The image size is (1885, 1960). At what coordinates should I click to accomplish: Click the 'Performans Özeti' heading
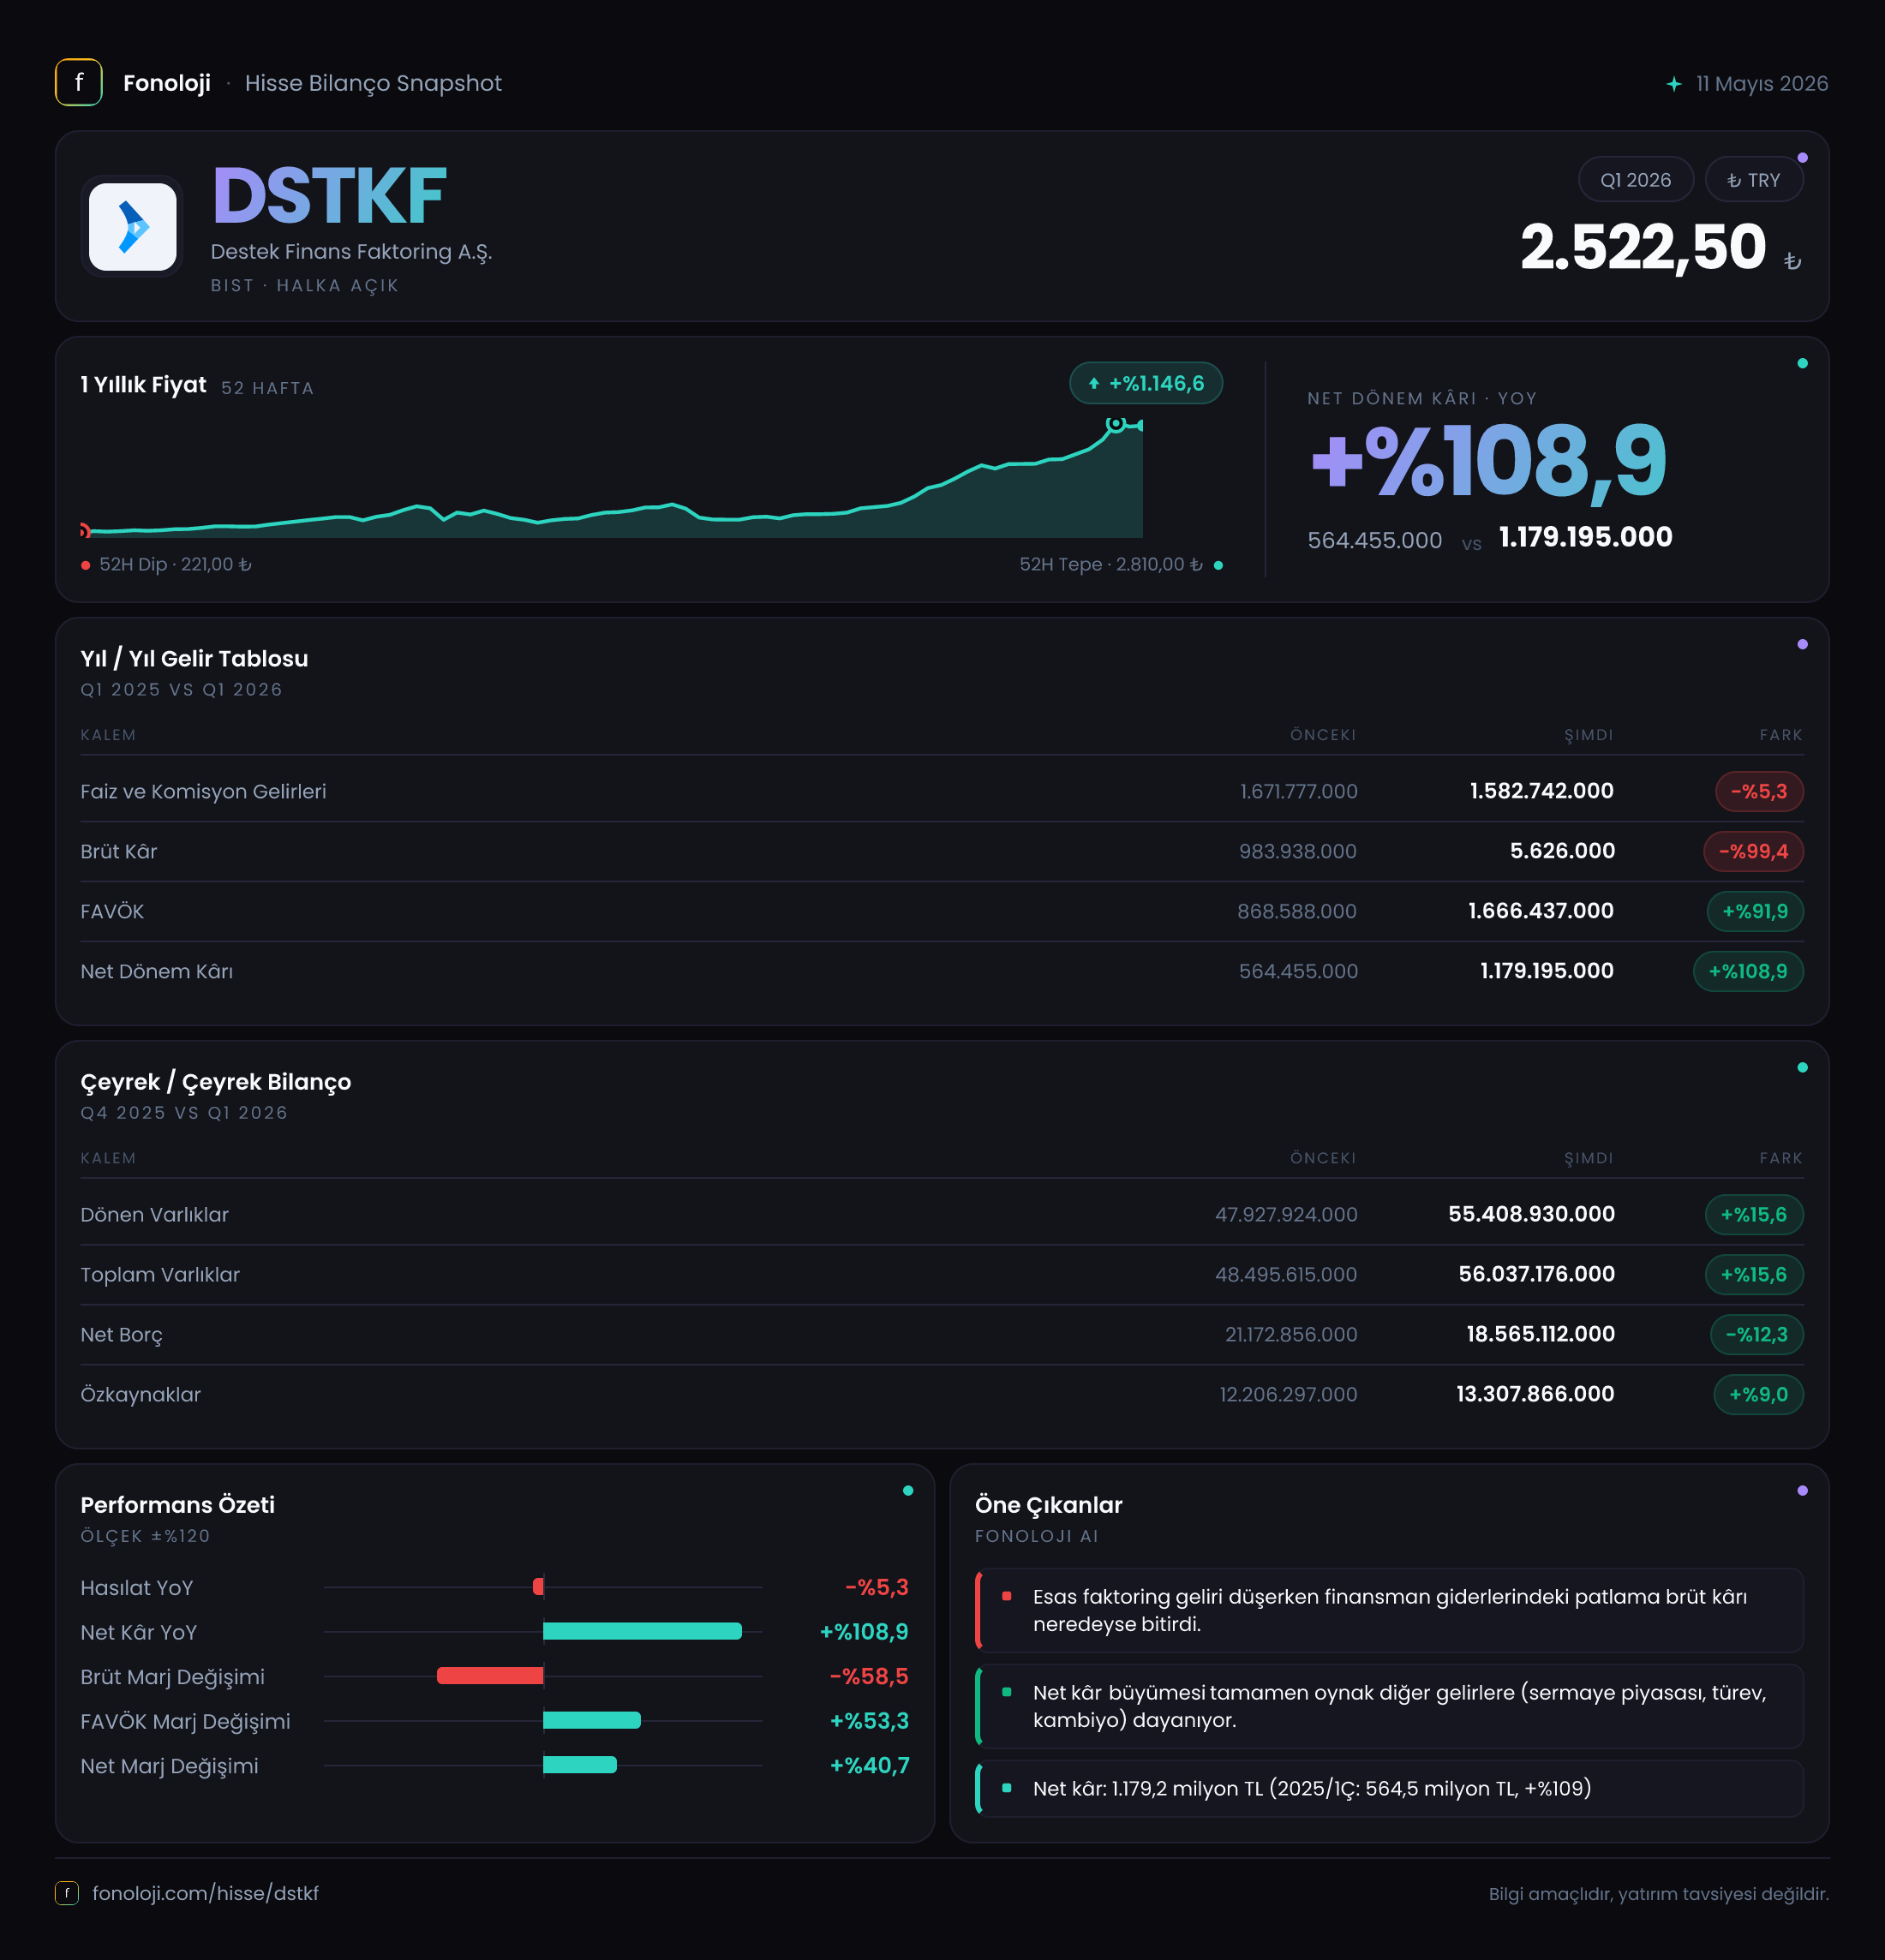click(x=178, y=1505)
